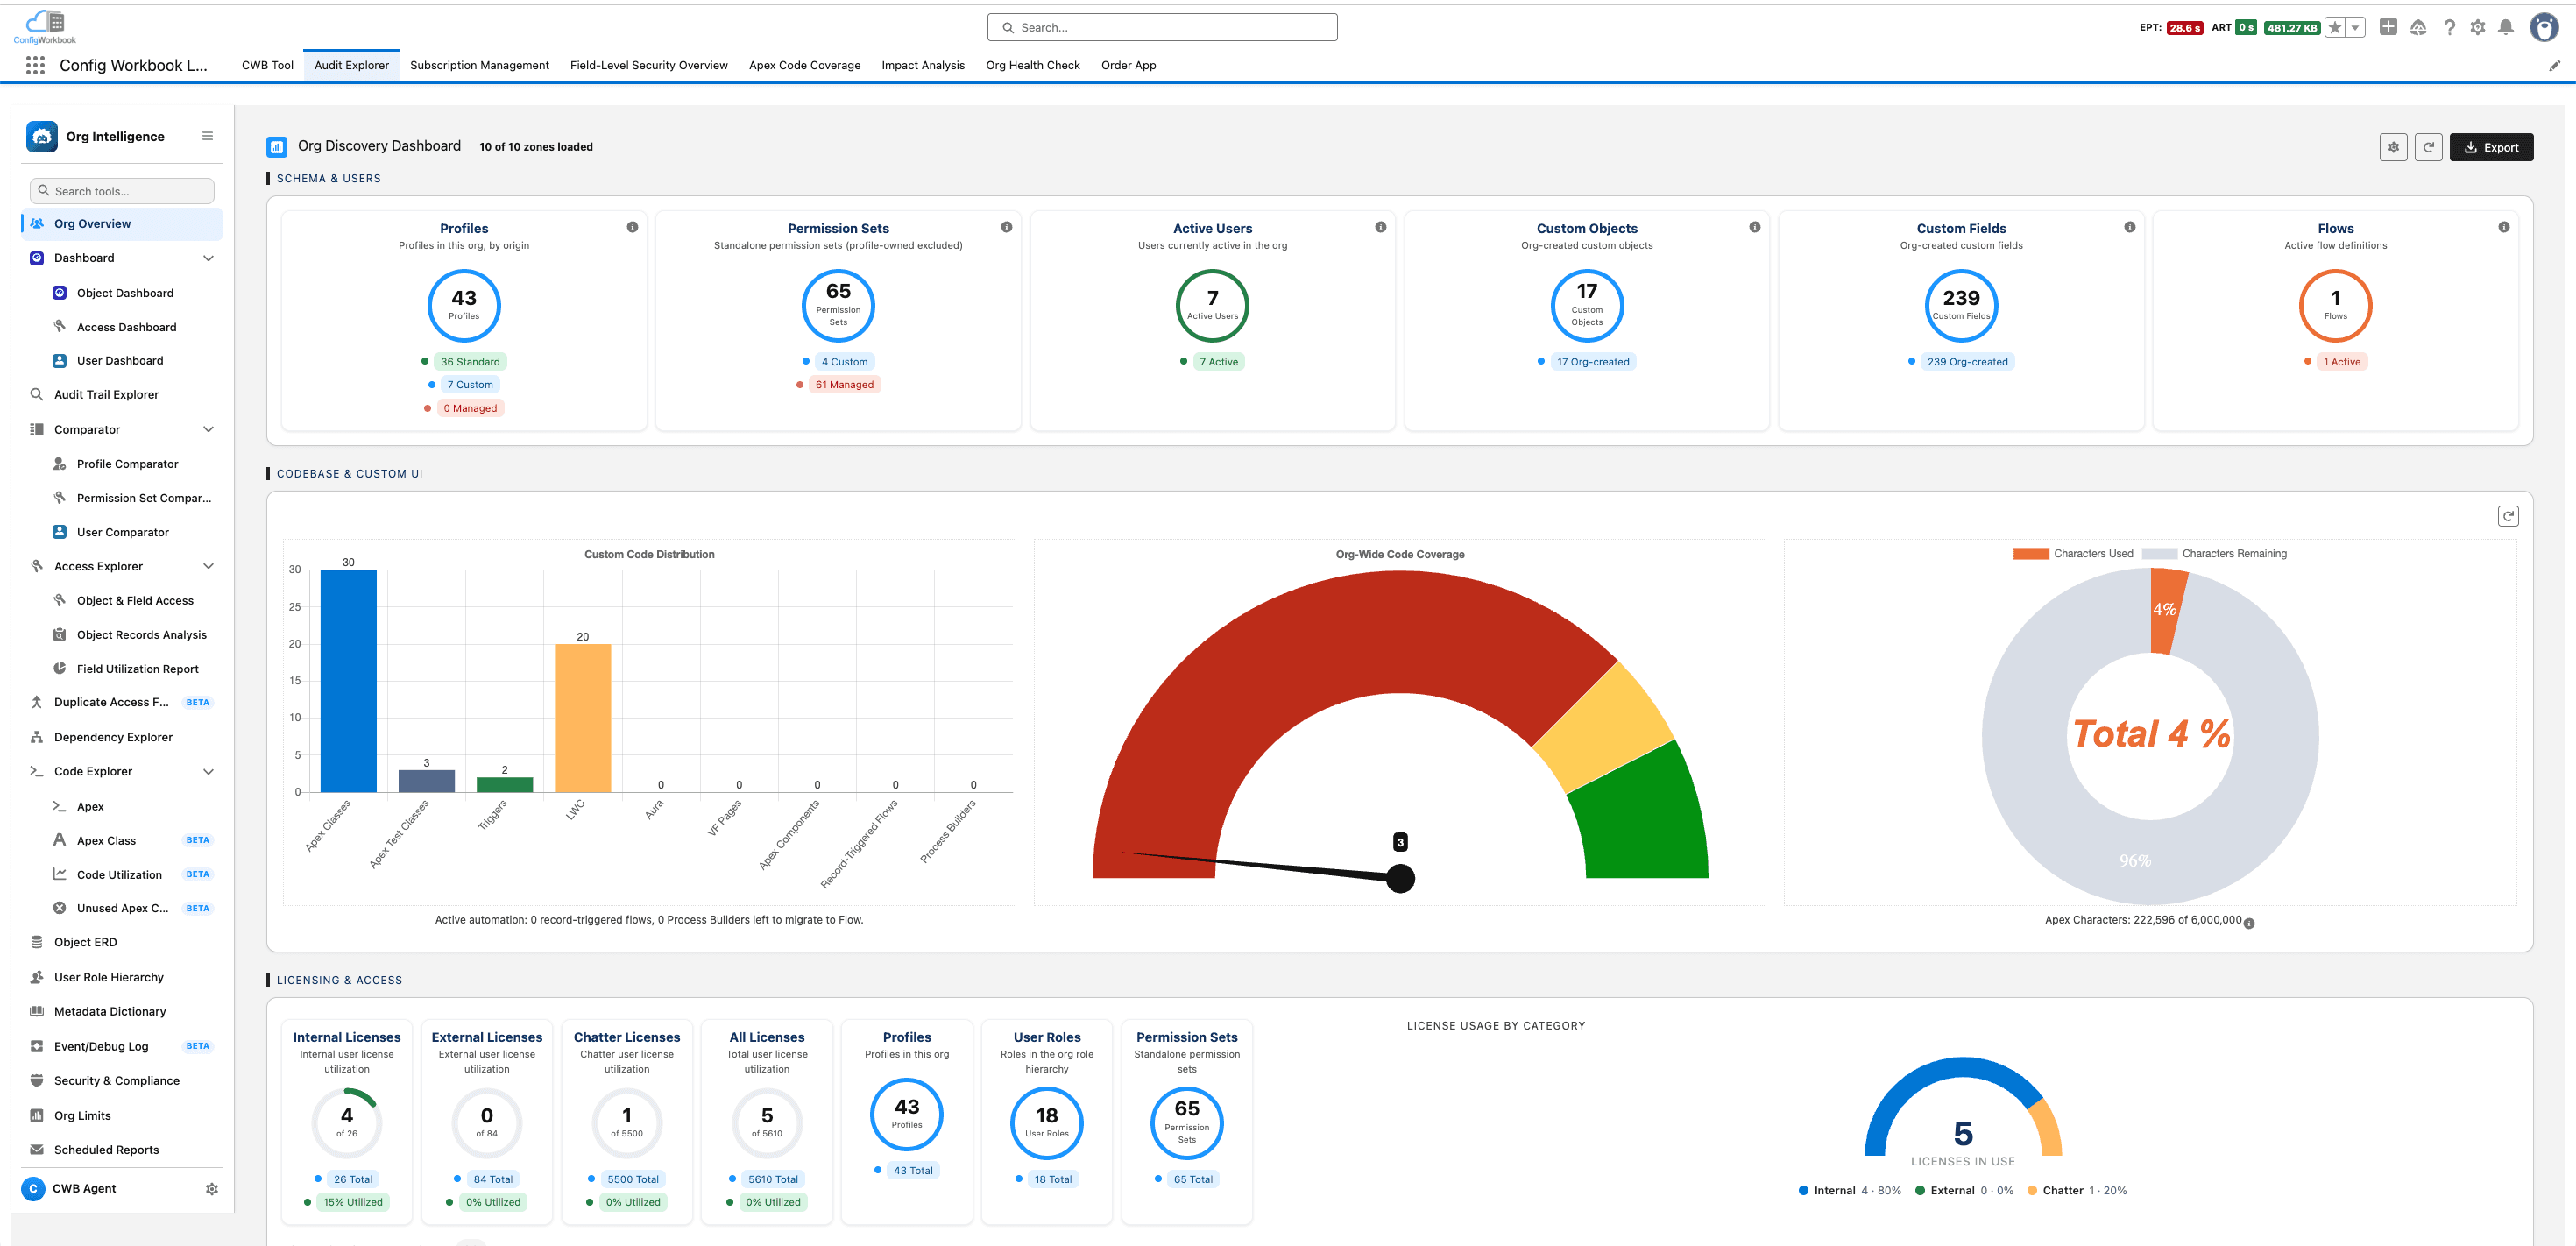Viewport: 2576px width, 1246px height.
Task: Open the Order App tab
Action: pos(1128,65)
